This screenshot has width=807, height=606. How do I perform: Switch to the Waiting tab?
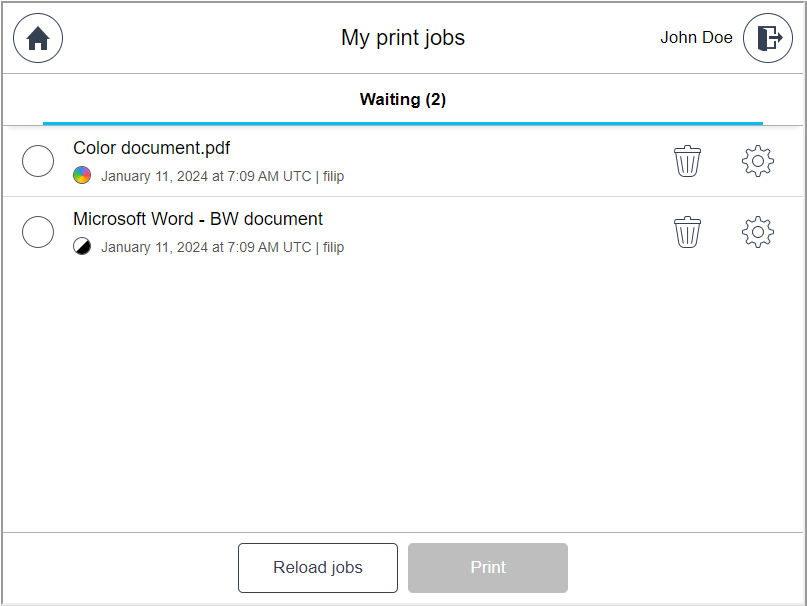tap(403, 99)
